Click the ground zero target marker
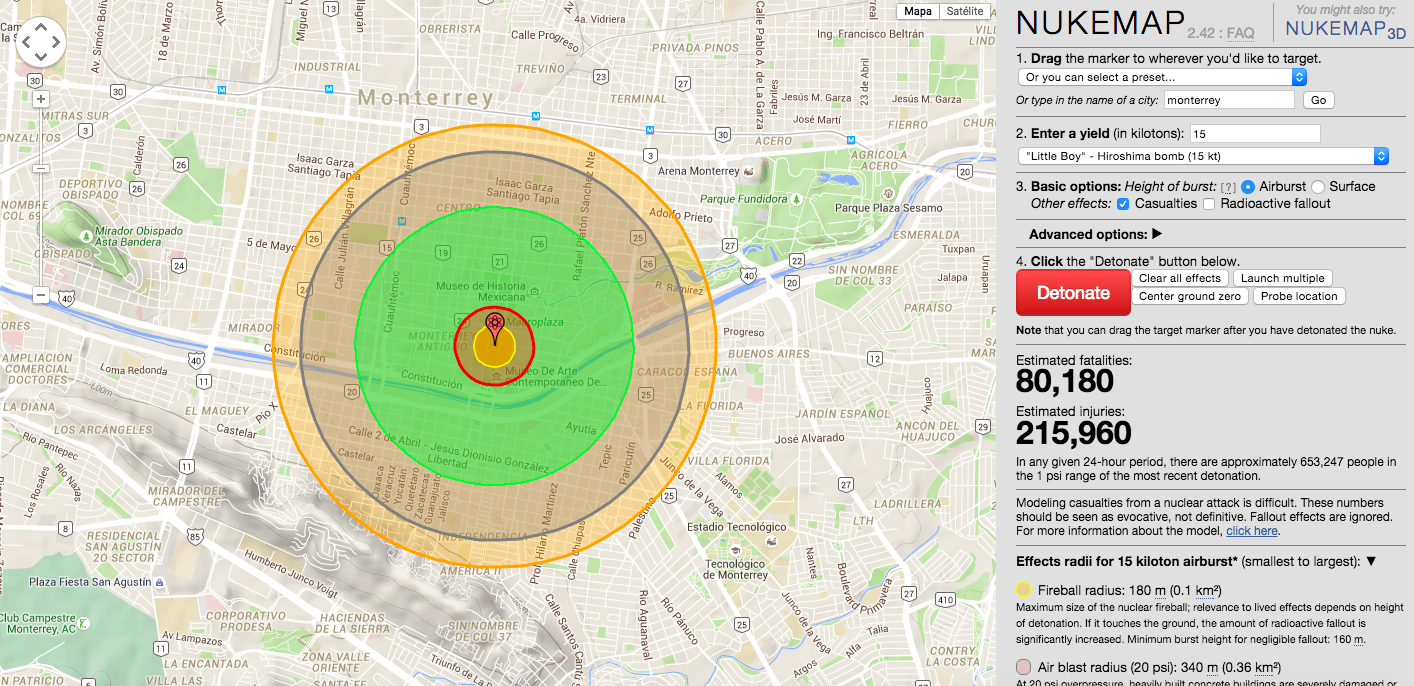This screenshot has height=686, width=1414. 494,324
